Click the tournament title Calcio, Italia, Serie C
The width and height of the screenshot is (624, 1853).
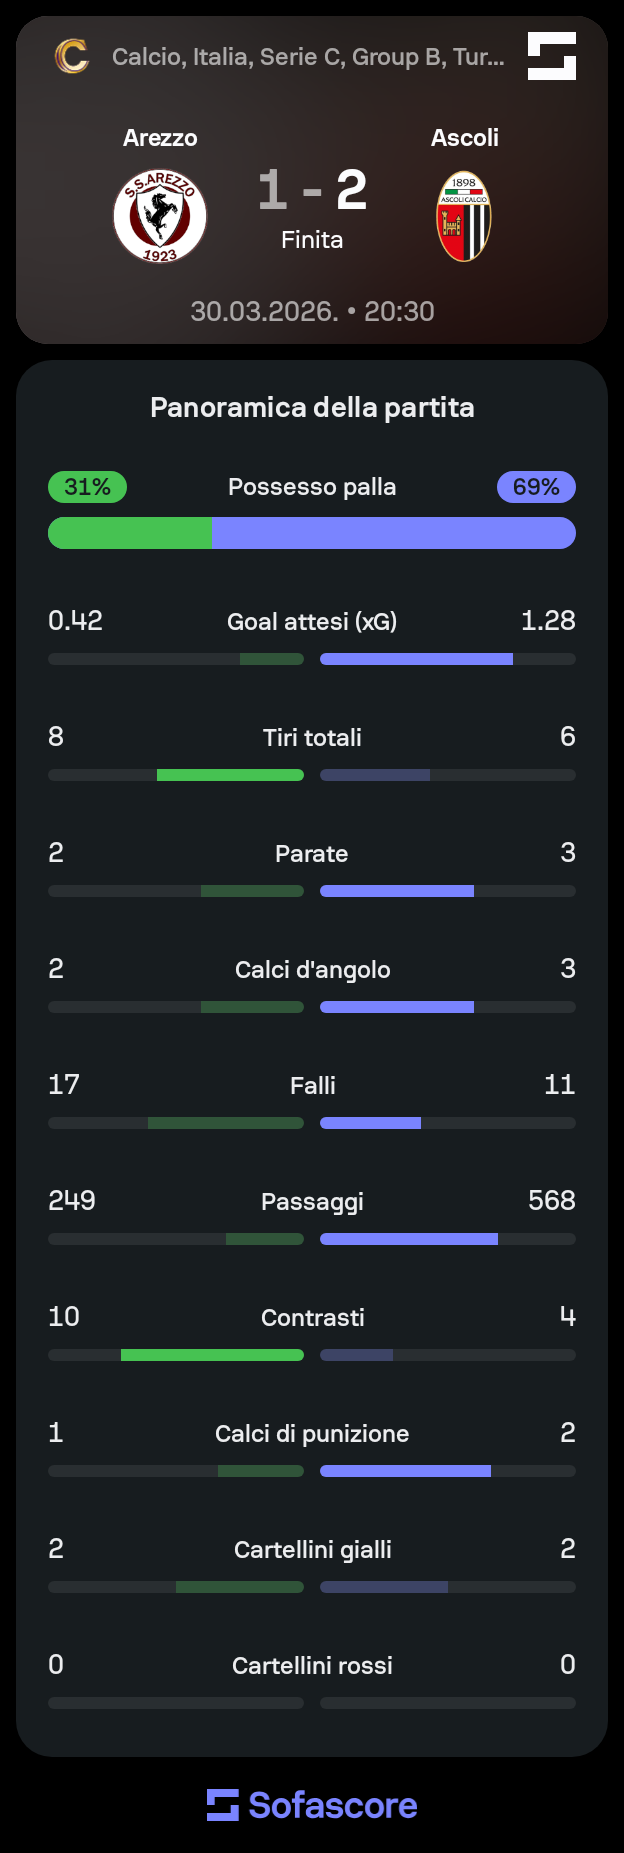coord(308,57)
